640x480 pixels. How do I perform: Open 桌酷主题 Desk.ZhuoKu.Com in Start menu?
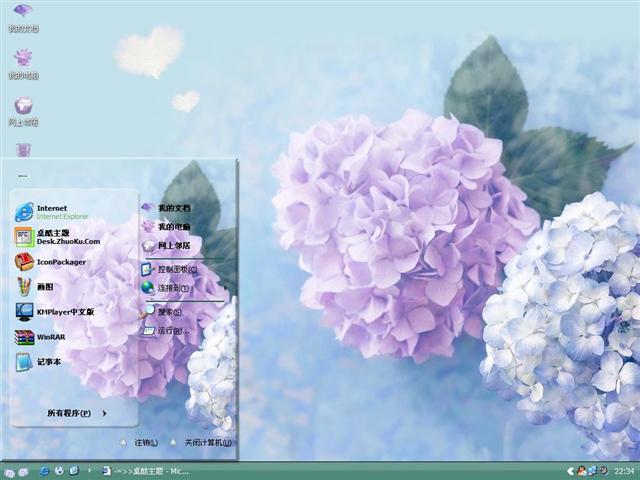[x=57, y=237]
